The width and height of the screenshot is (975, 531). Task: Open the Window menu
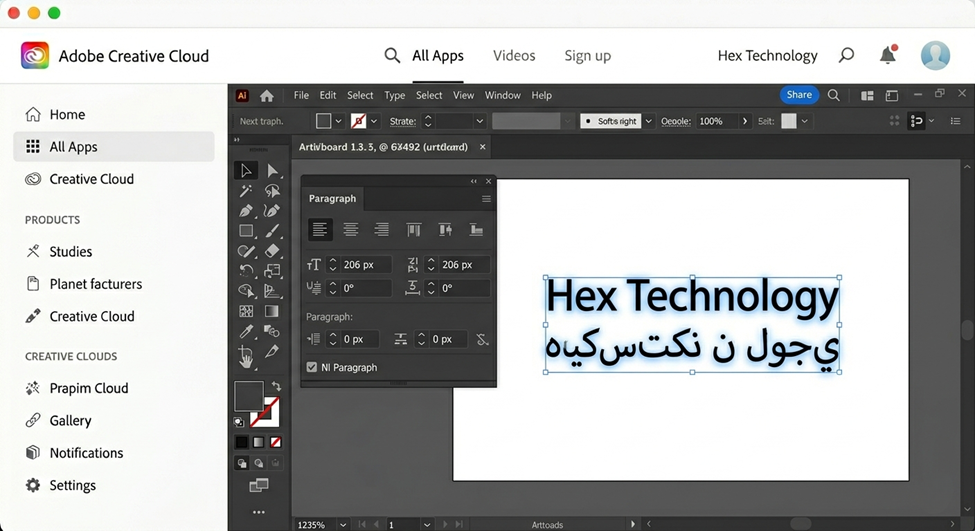tap(502, 95)
